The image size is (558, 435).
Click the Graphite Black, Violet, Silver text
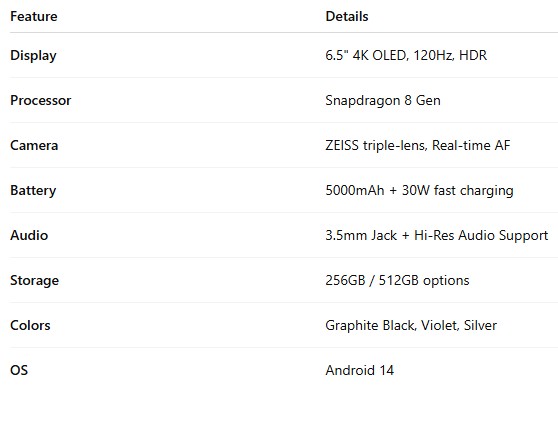tap(411, 325)
